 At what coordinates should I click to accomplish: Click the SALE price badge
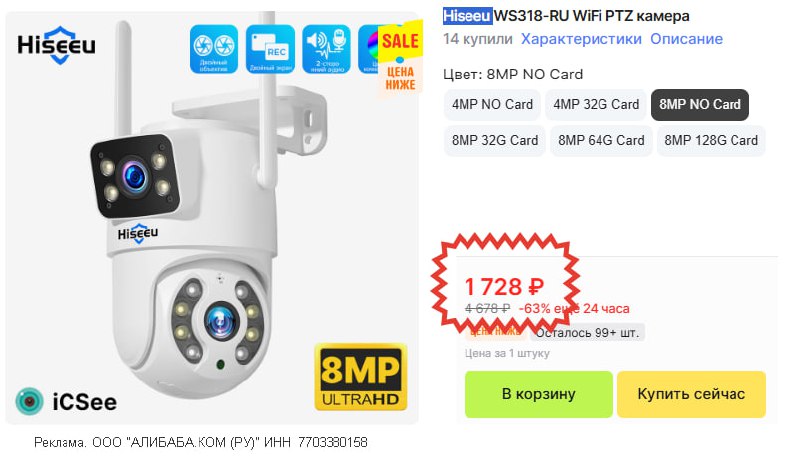coord(401,57)
